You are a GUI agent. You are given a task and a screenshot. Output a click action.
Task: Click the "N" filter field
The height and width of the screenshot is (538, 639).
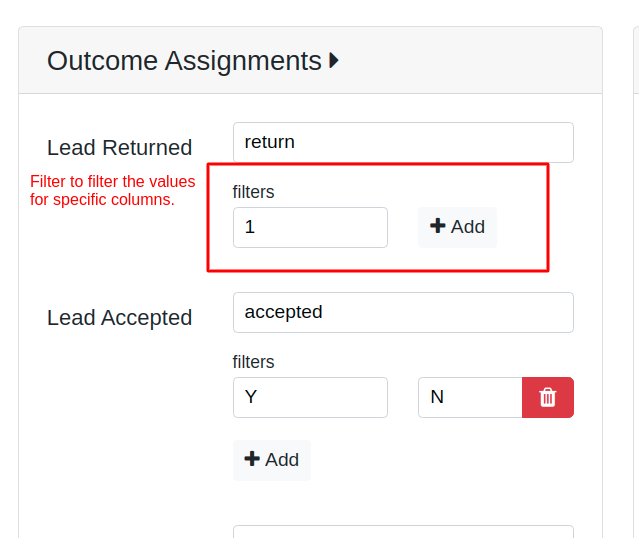point(470,397)
